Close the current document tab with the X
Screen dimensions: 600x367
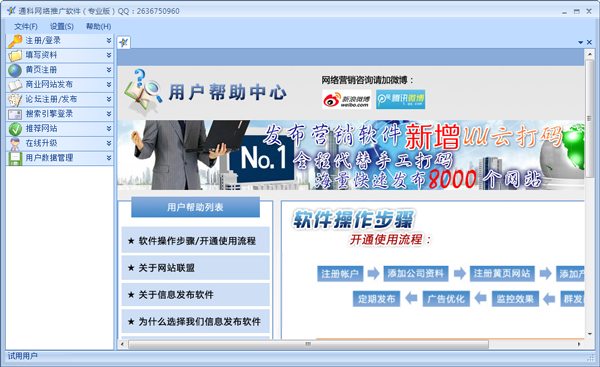coord(589,42)
